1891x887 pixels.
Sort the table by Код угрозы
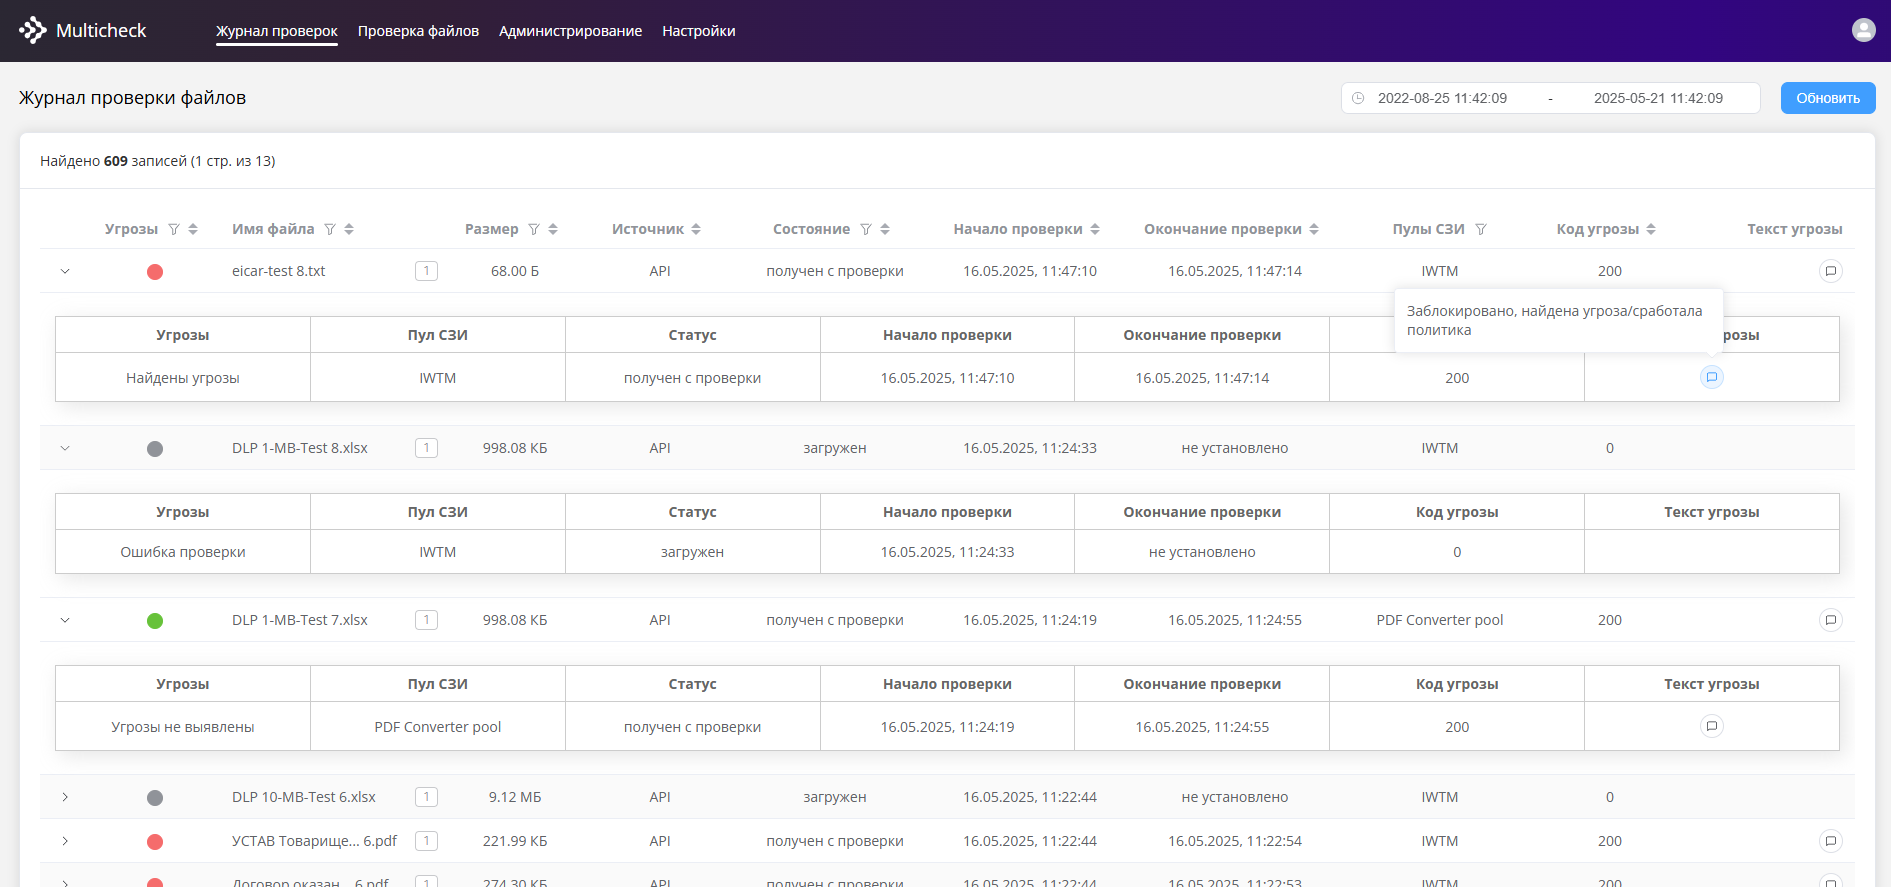[x=1651, y=229]
